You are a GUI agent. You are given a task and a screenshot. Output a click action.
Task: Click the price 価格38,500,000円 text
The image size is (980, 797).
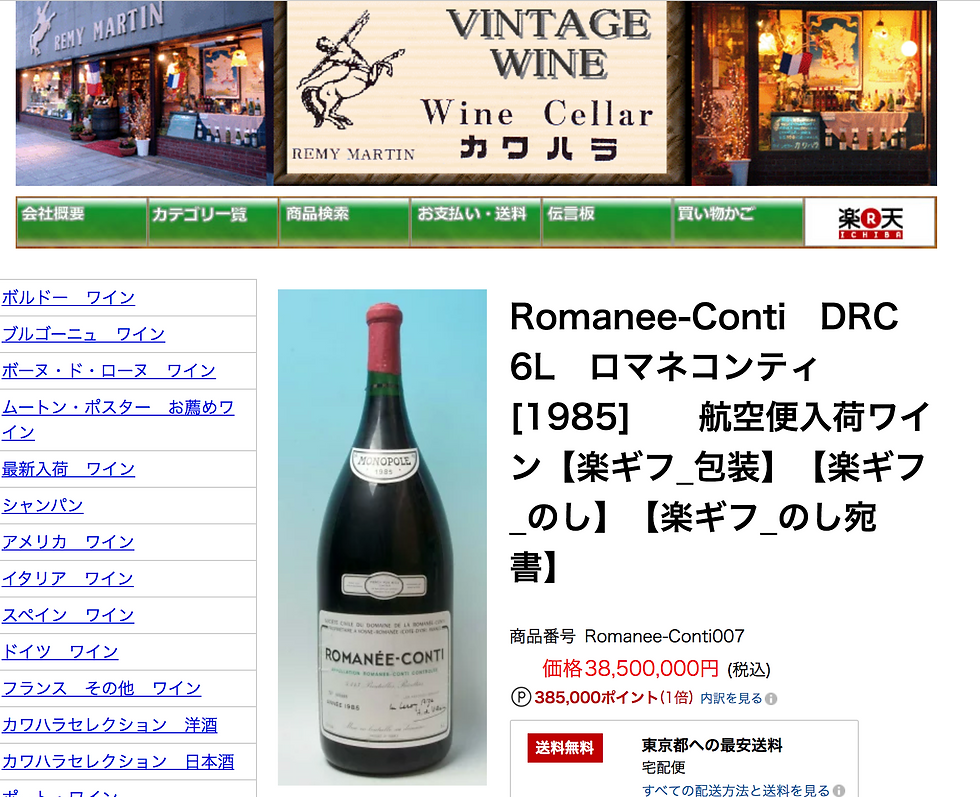click(x=631, y=669)
